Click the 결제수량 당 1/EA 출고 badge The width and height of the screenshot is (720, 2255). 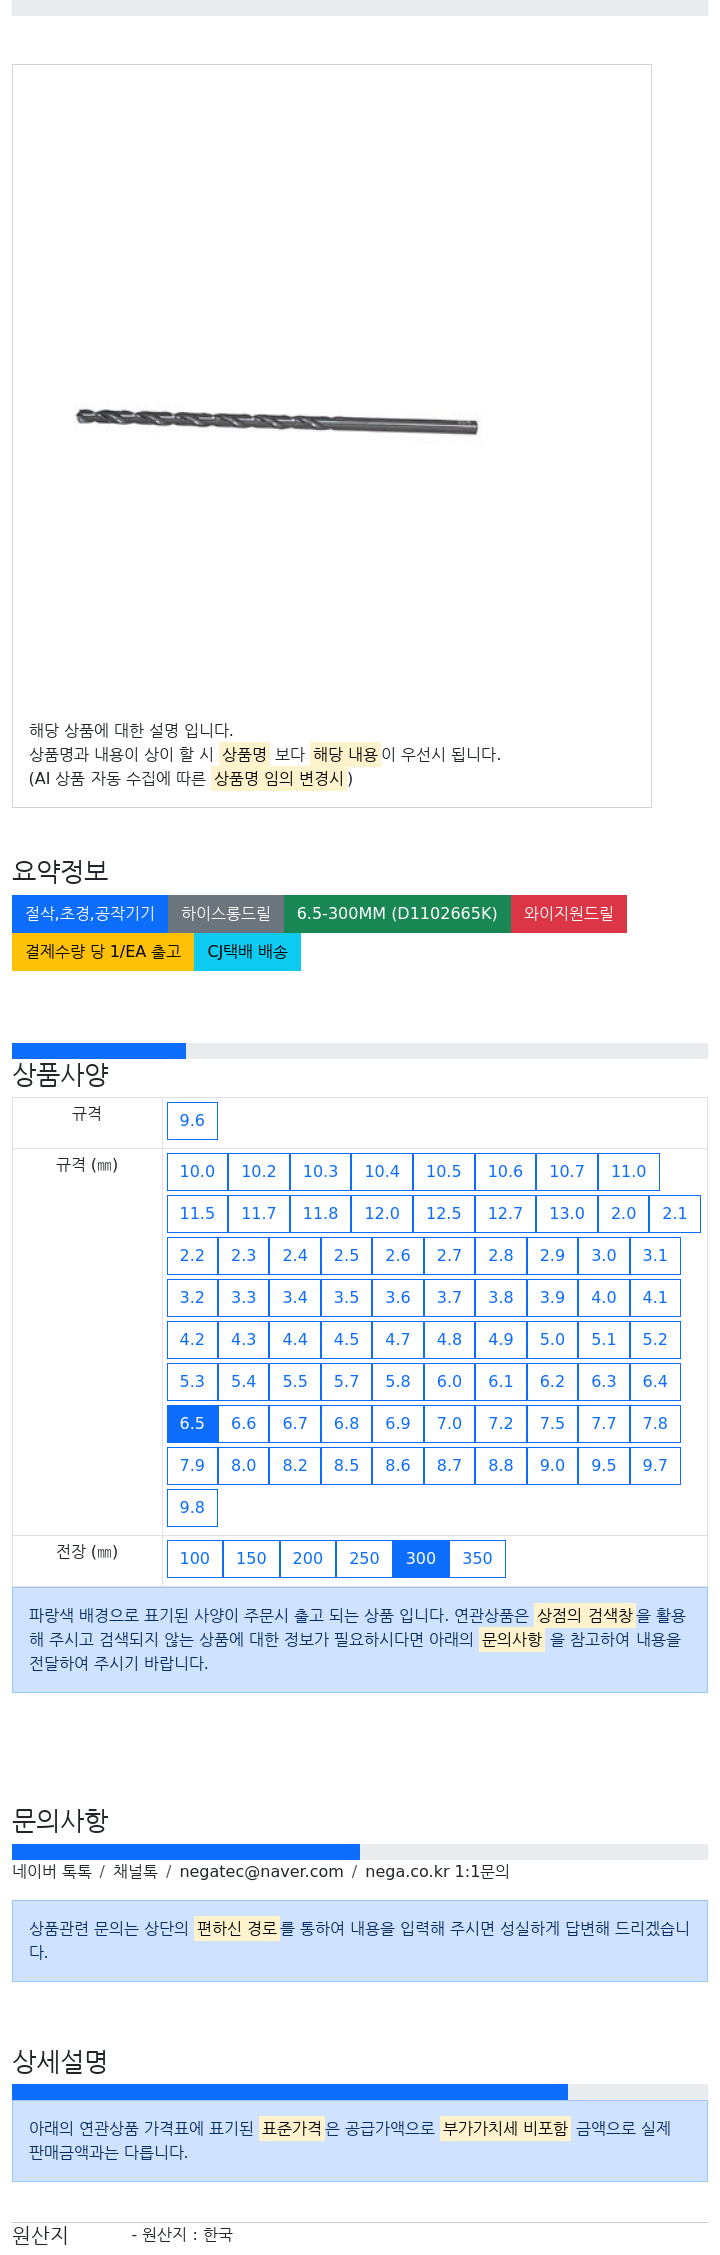103,951
